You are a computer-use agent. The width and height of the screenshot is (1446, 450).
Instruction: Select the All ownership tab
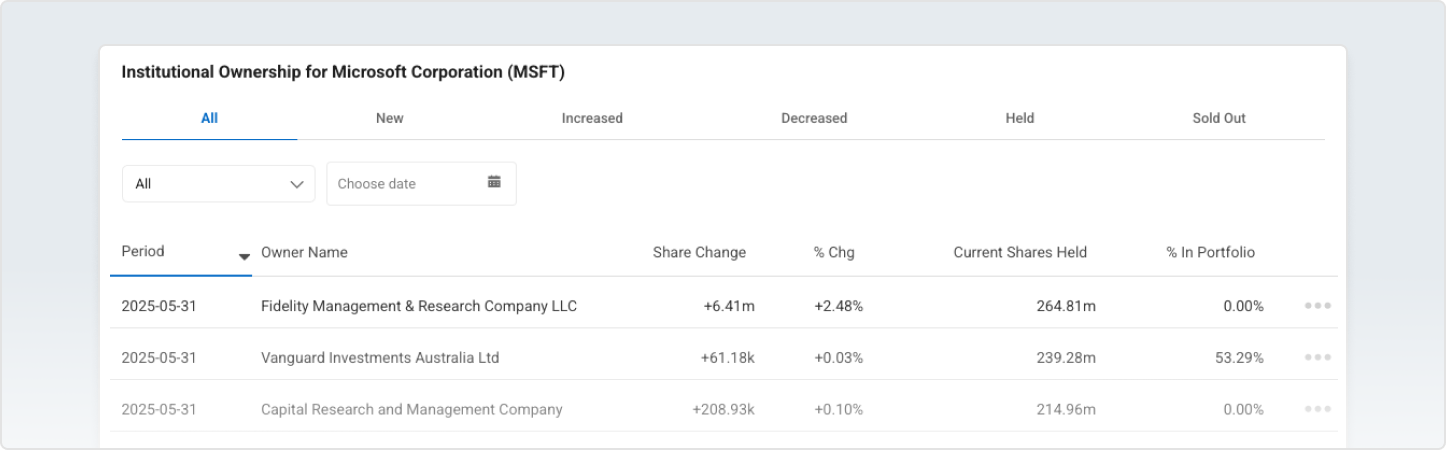pyautogui.click(x=209, y=118)
